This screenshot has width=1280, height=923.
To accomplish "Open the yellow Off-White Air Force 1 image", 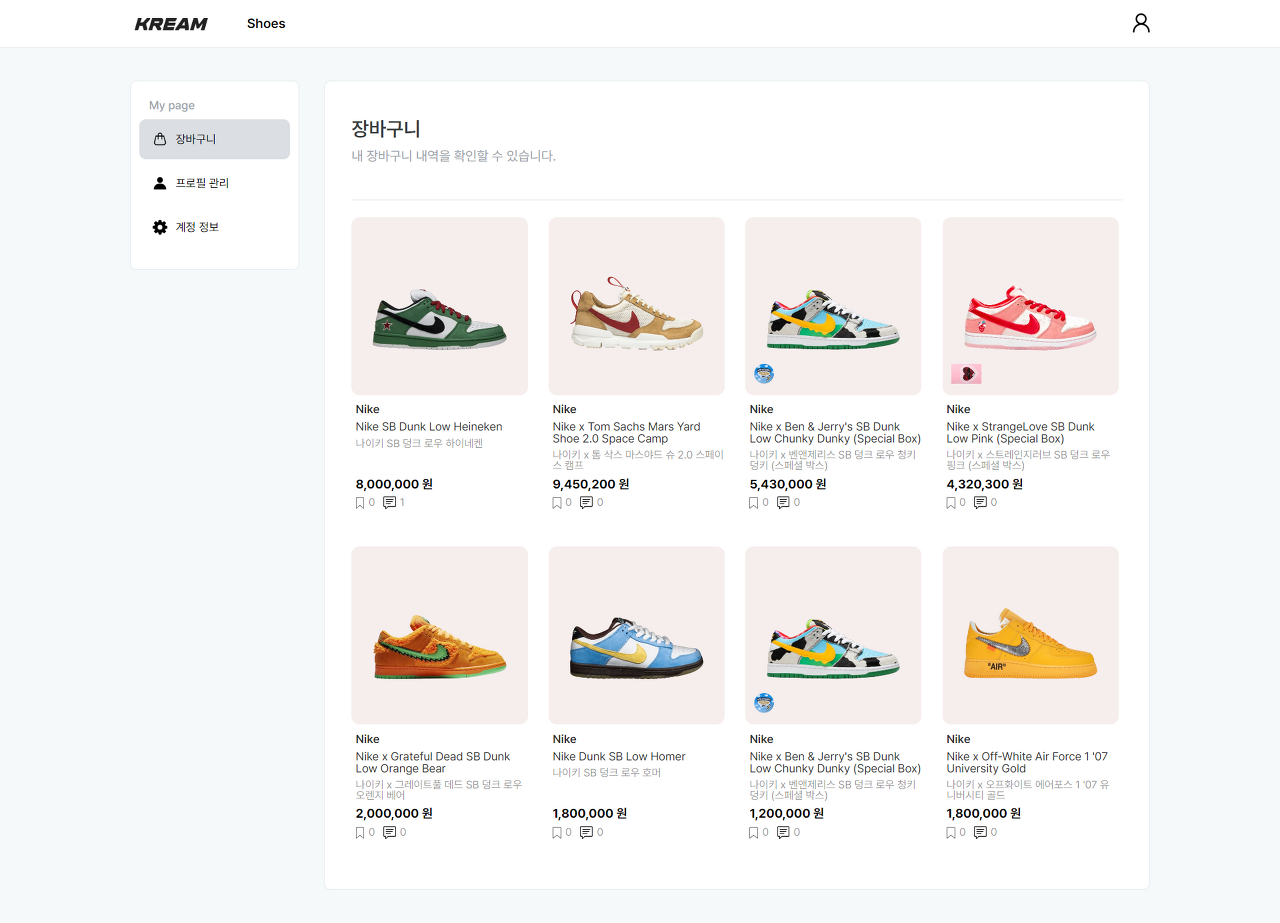I will click(1031, 635).
